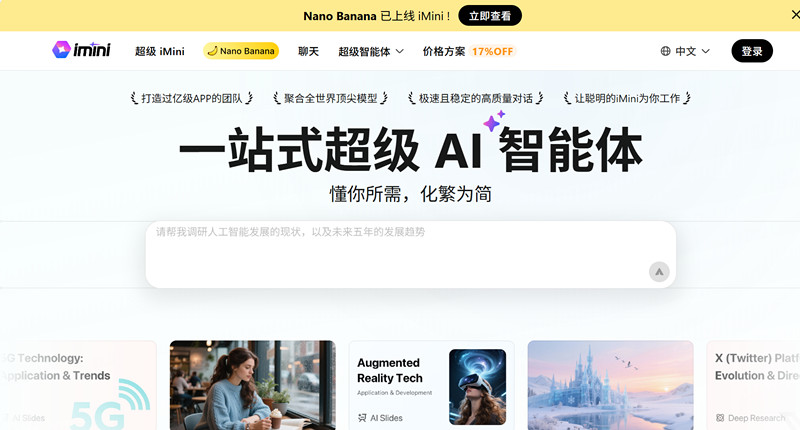800x430 pixels.
Task: Click the 极速且稳定的高质量对话 tagline
Action: [x=476, y=98]
